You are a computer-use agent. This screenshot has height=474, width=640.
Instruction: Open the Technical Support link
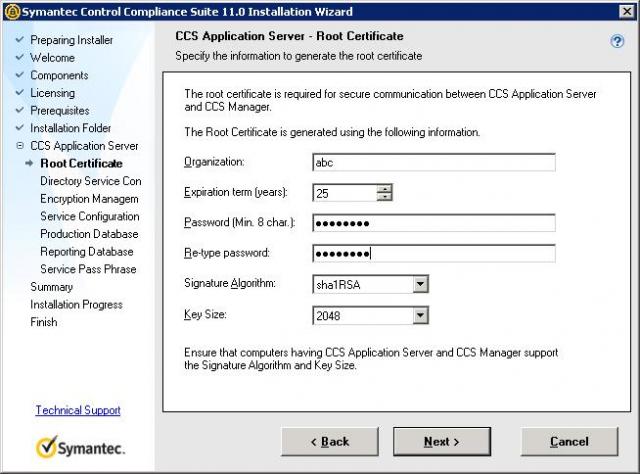pos(78,410)
